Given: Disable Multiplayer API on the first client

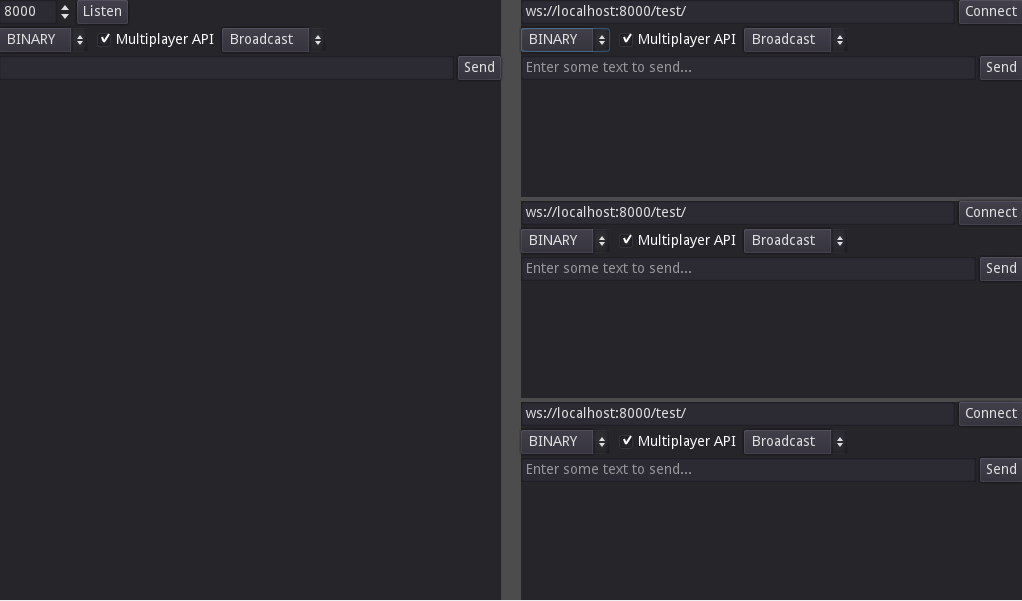Looking at the screenshot, I should pyautogui.click(x=627, y=39).
